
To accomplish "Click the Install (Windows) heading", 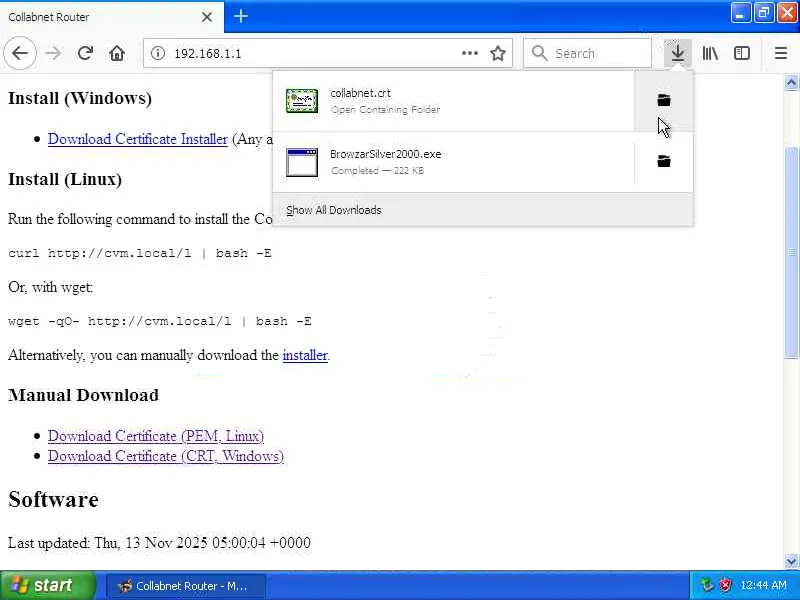I will click(x=80, y=98).
